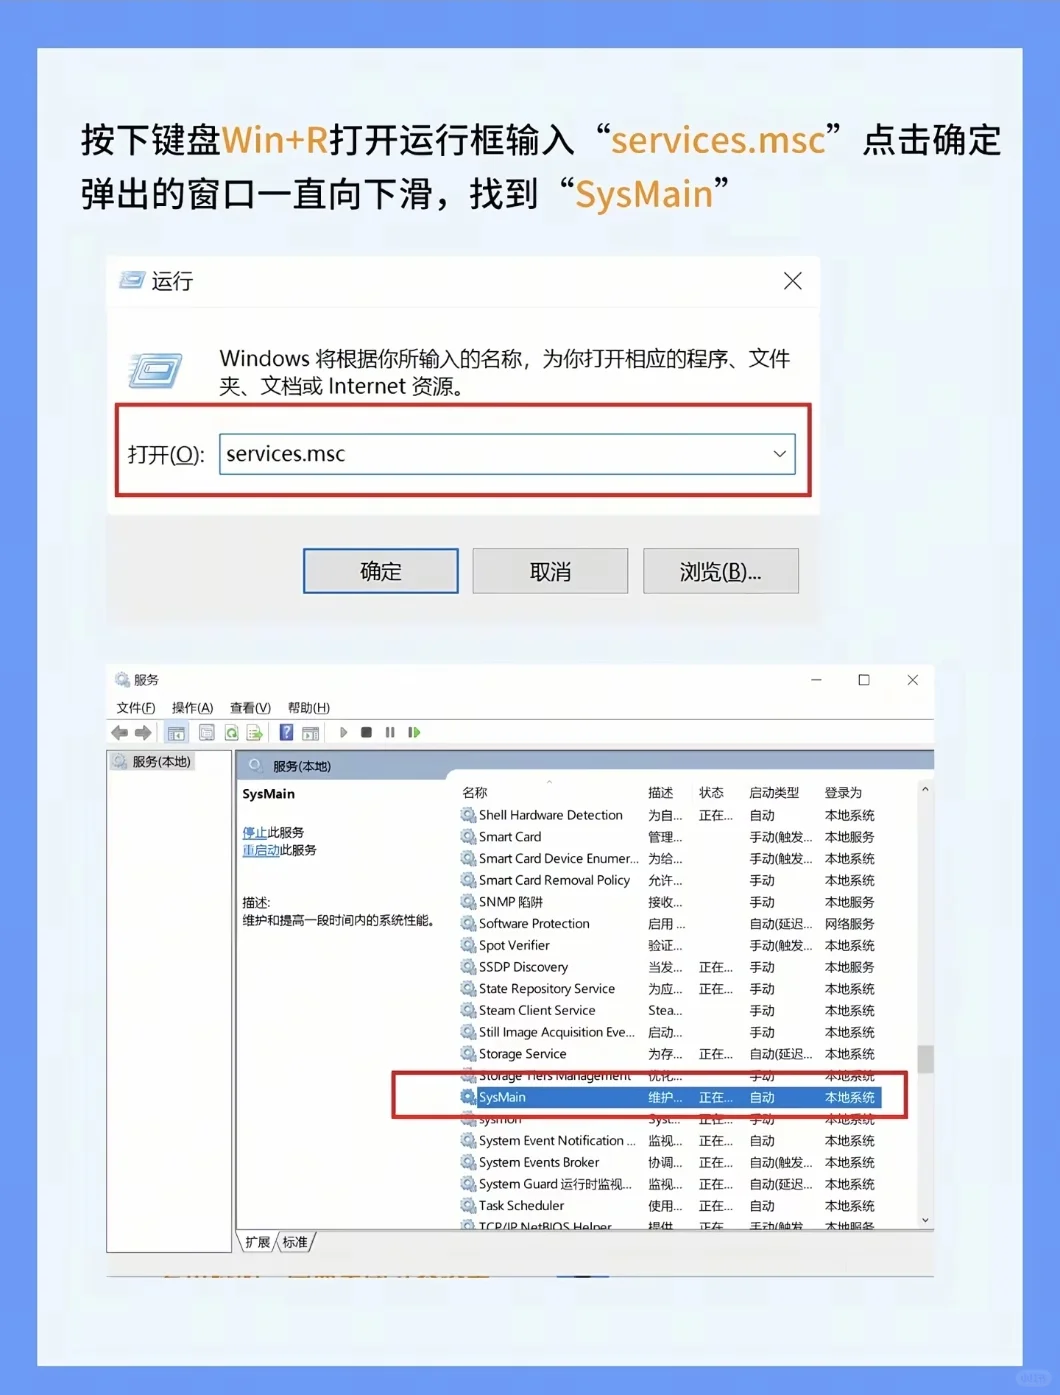Viewport: 1060px width, 1395px height.
Task: Click the Forward navigation arrow dropdown
Action: click(143, 732)
